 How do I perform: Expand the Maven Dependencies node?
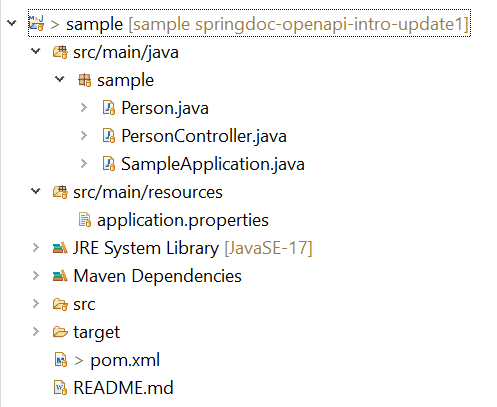click(x=36, y=275)
